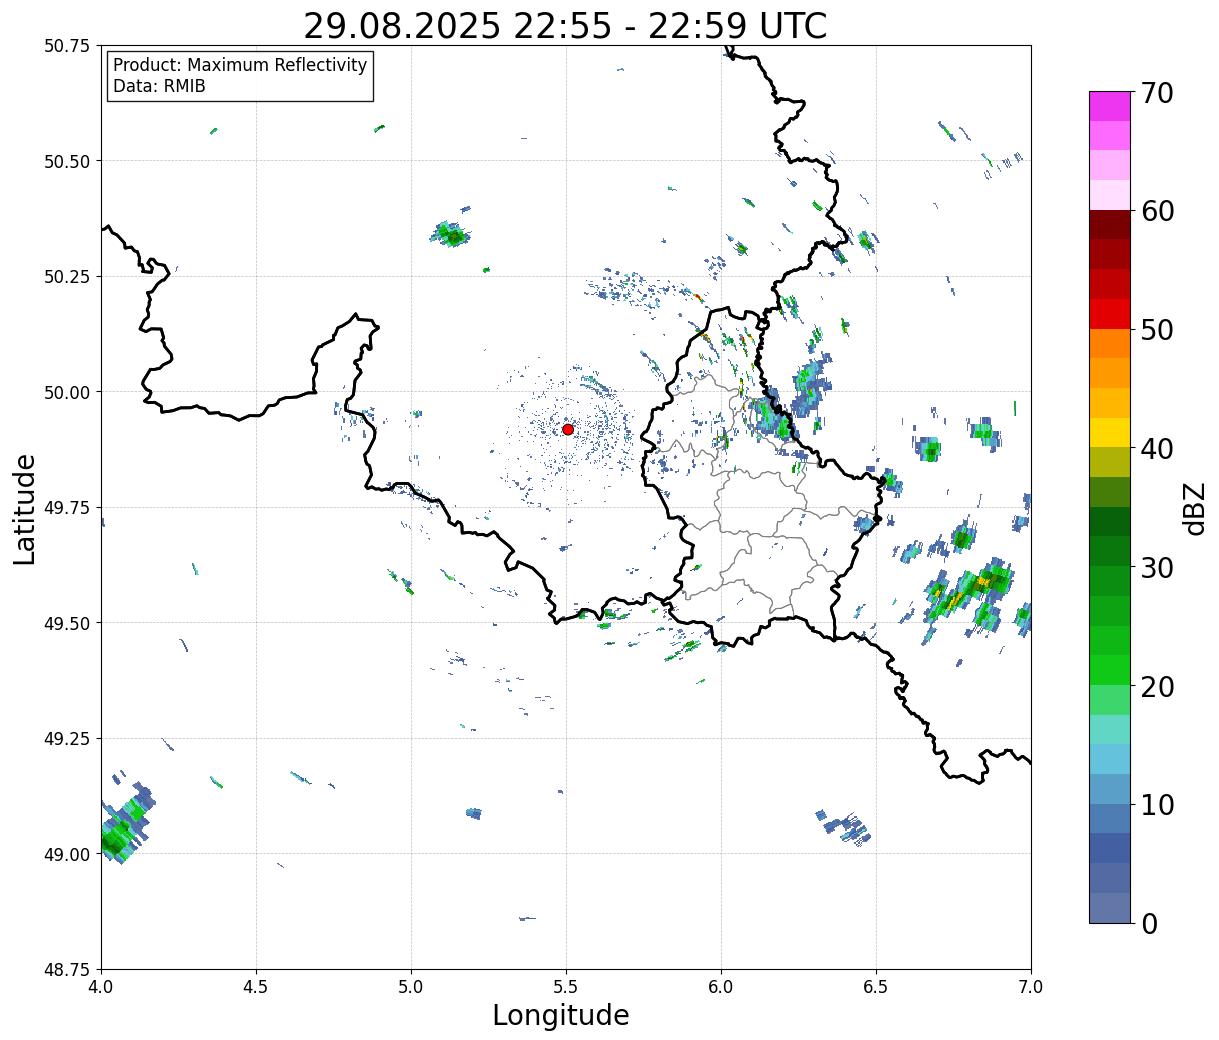This screenshot has width=1219, height=1040.
Task: Click the longitude tick label 6.5
Action: (876, 987)
